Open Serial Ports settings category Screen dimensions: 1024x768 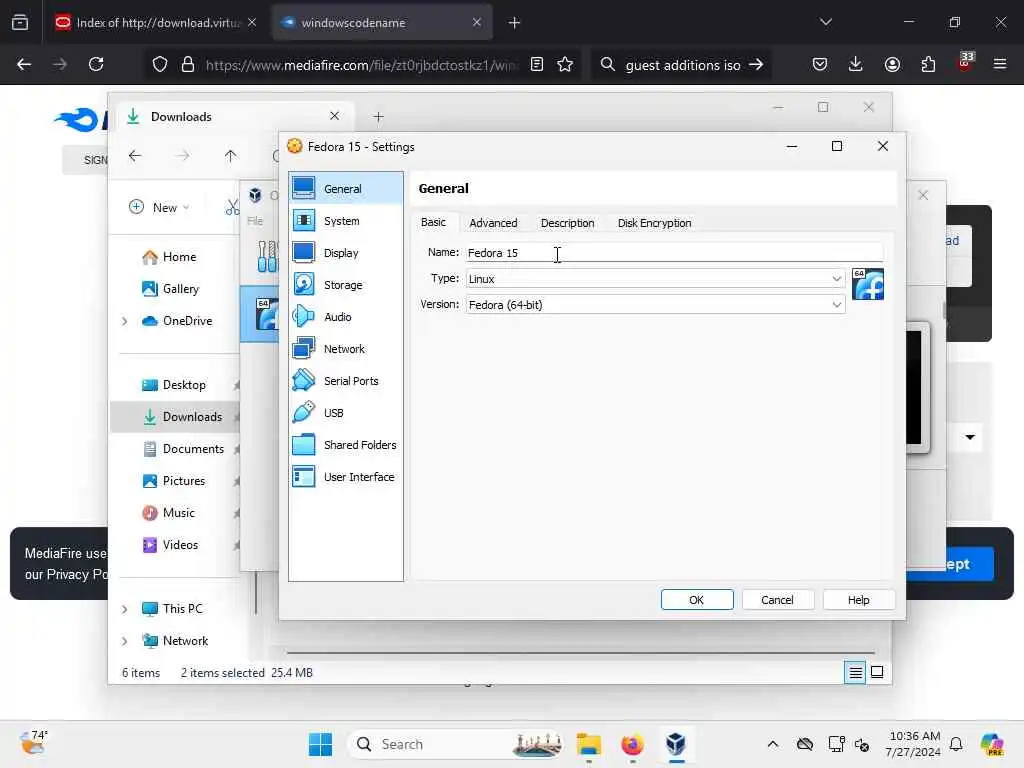(345, 381)
